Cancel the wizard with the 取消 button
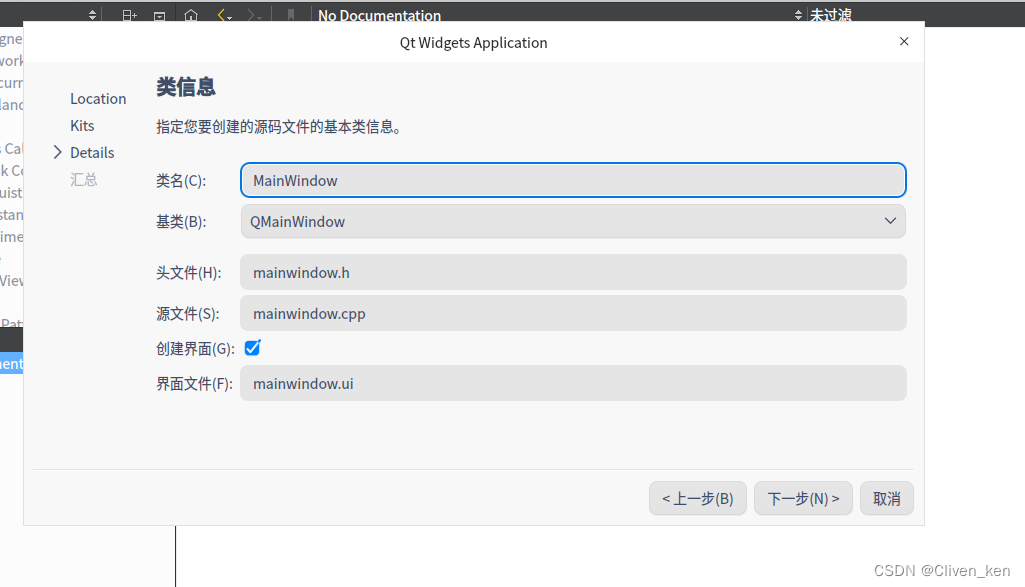 pos(886,499)
